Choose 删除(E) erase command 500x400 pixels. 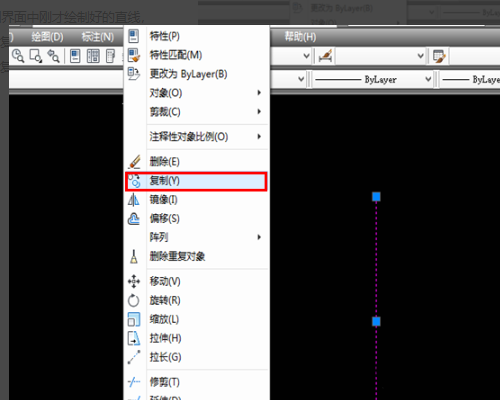[197, 162]
